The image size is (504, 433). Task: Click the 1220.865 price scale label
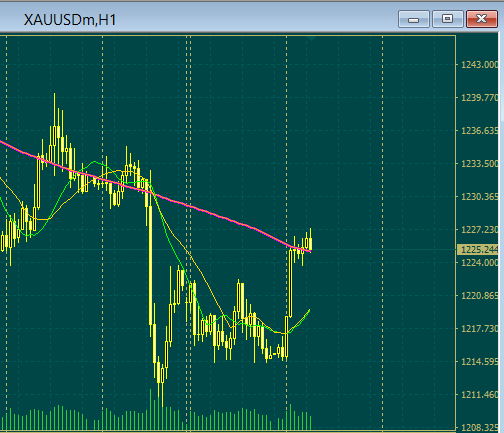click(479, 296)
